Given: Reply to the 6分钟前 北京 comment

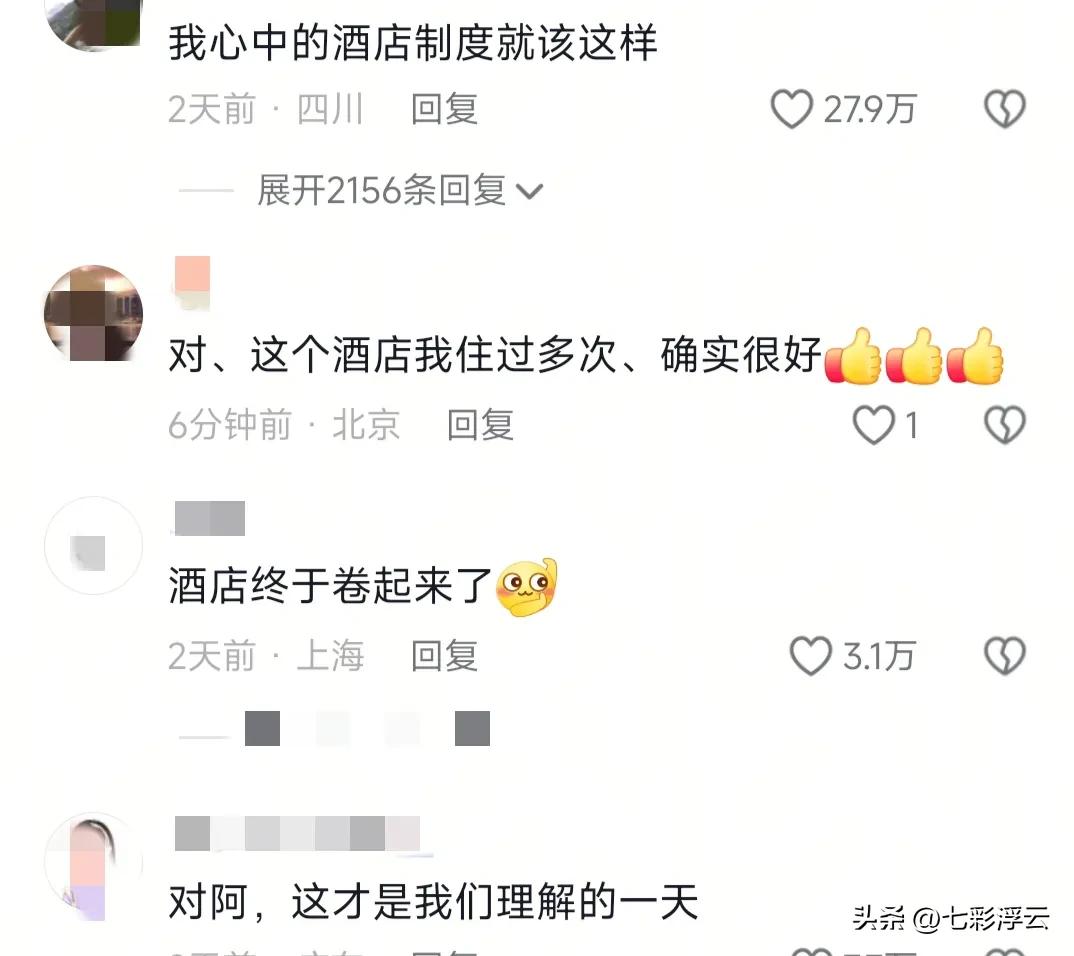Looking at the screenshot, I should (x=480, y=425).
